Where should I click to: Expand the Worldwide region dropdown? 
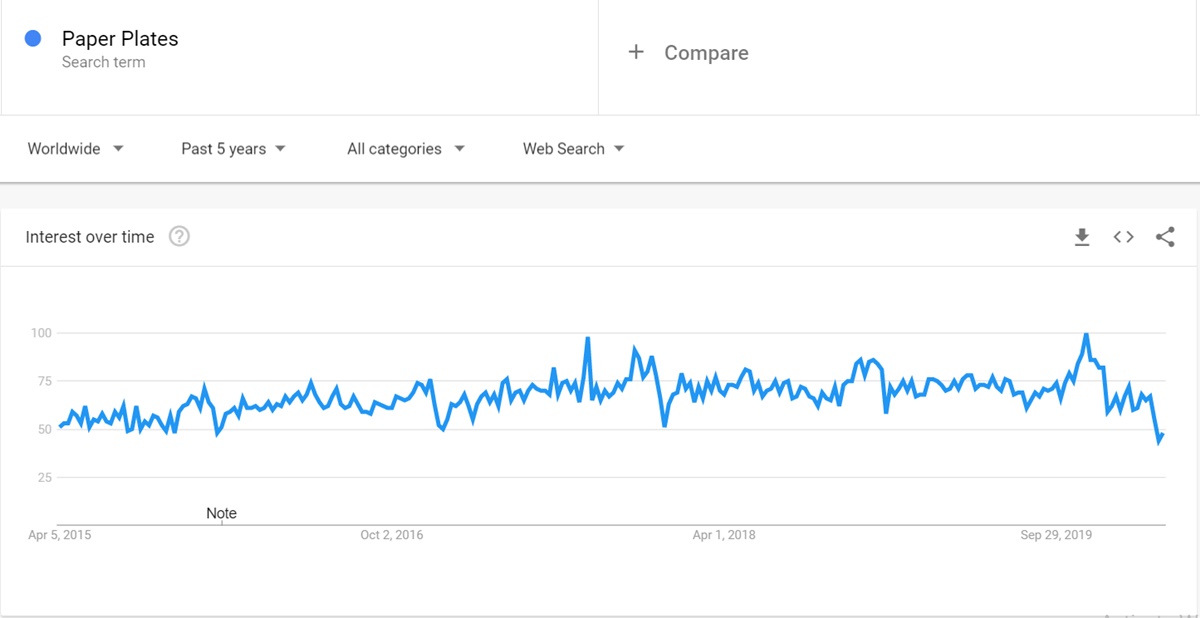coord(76,149)
